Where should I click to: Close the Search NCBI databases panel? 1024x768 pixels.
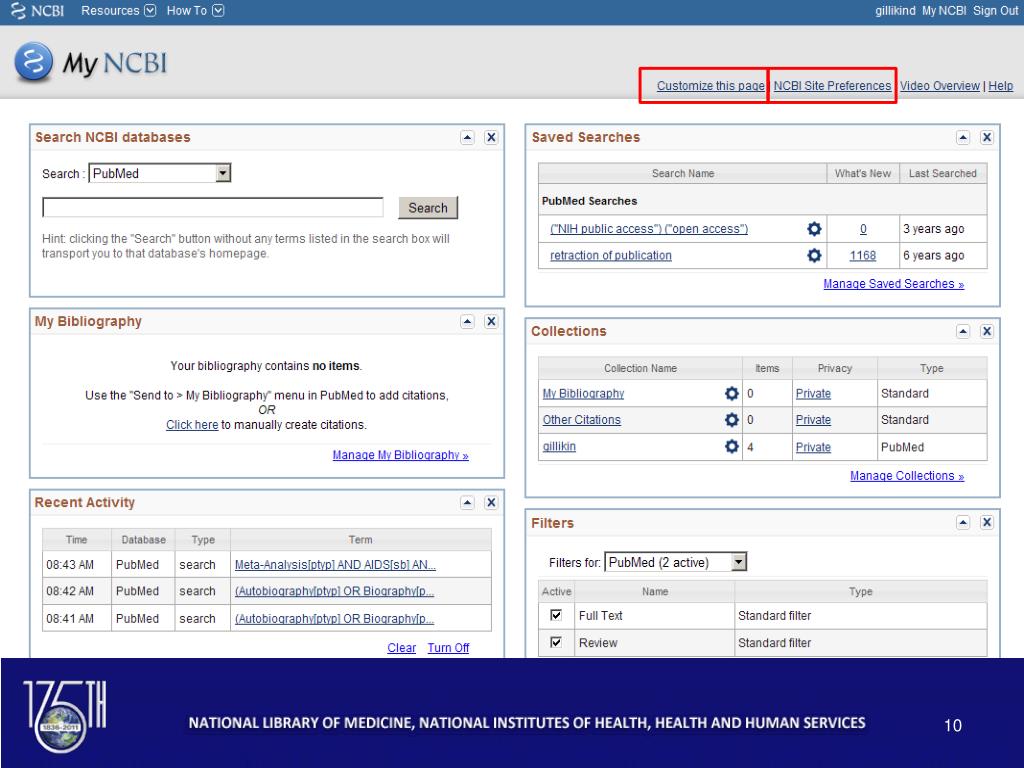(491, 137)
